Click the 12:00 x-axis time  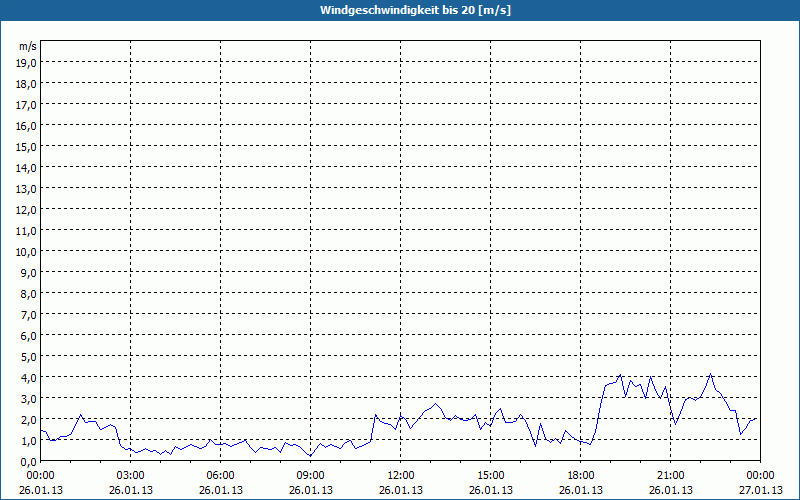pyautogui.click(x=401, y=476)
